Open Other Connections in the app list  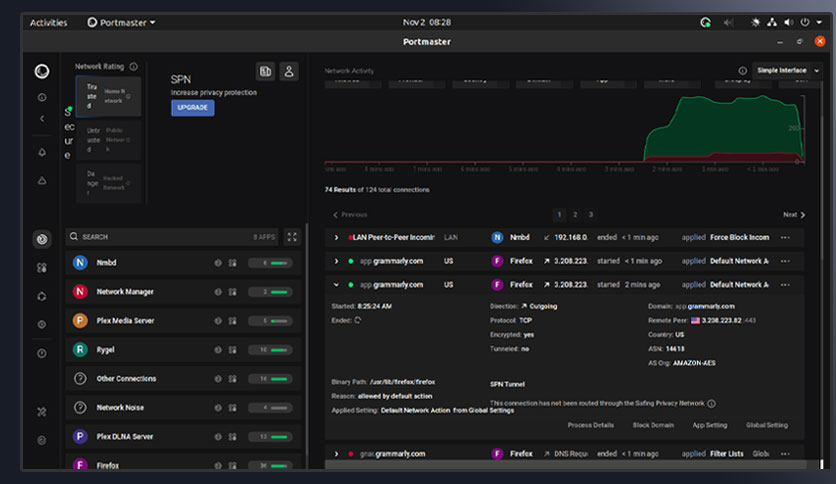click(183, 378)
